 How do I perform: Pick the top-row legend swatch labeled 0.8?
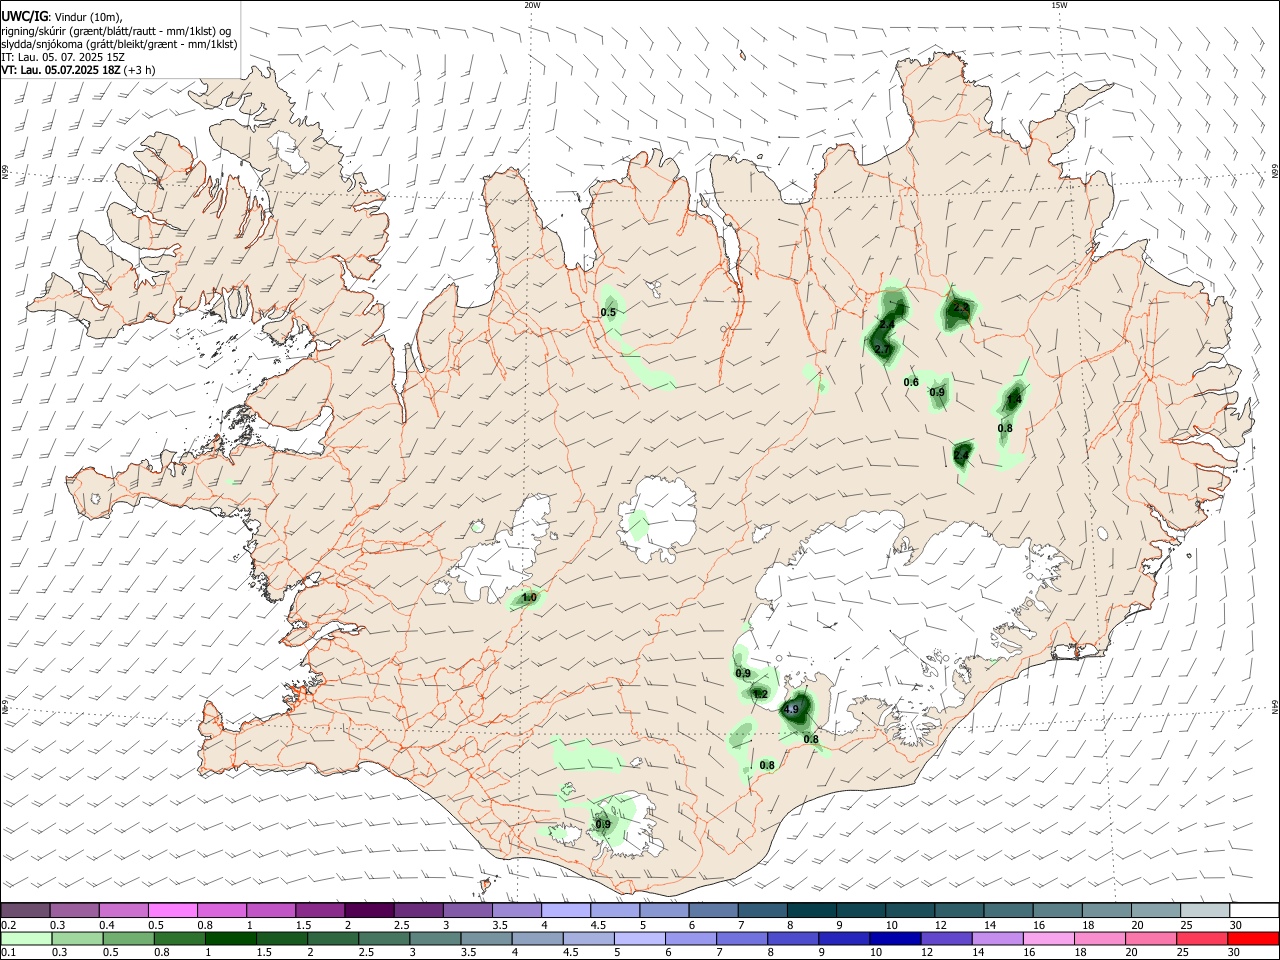pyautogui.click(x=221, y=911)
